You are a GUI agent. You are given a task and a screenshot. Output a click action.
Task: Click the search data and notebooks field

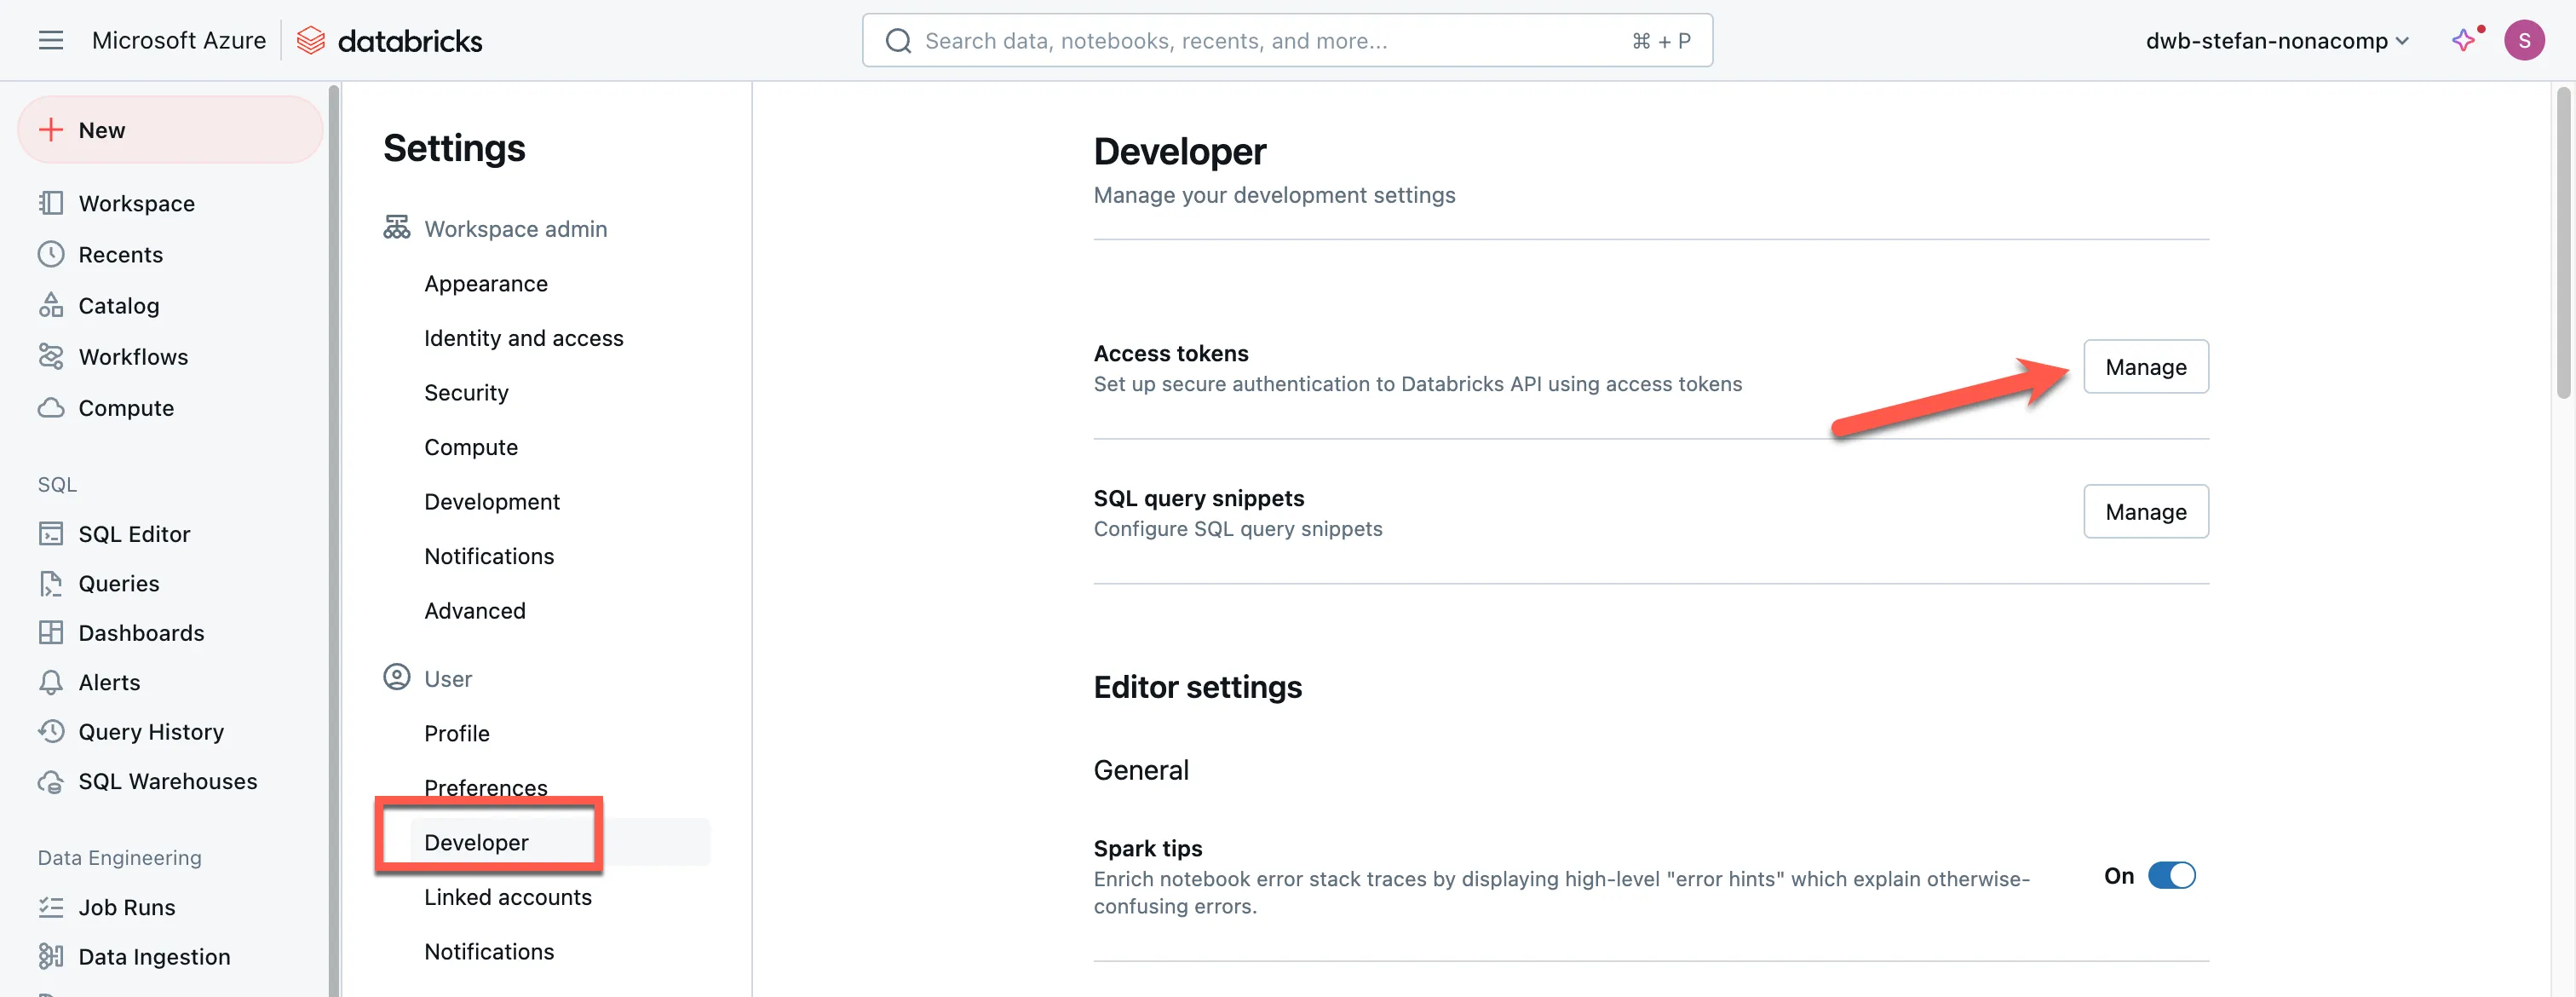coord(1286,40)
